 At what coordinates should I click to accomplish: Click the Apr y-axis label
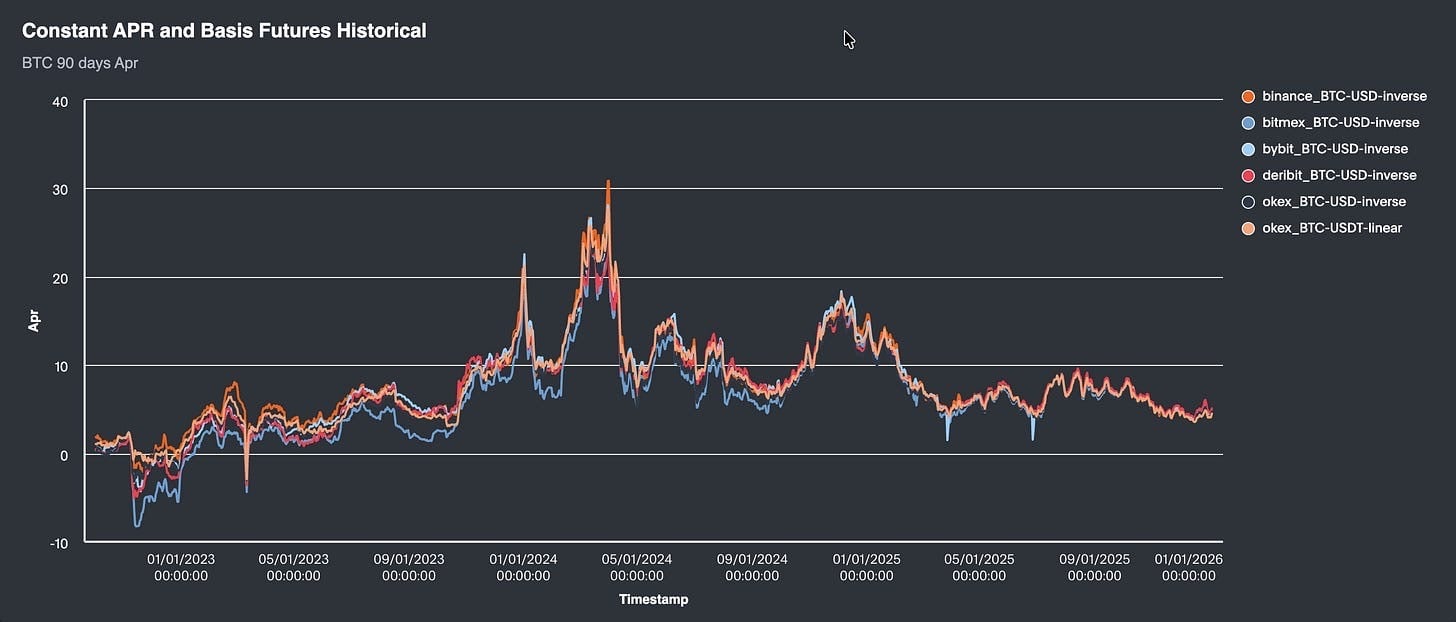point(35,318)
